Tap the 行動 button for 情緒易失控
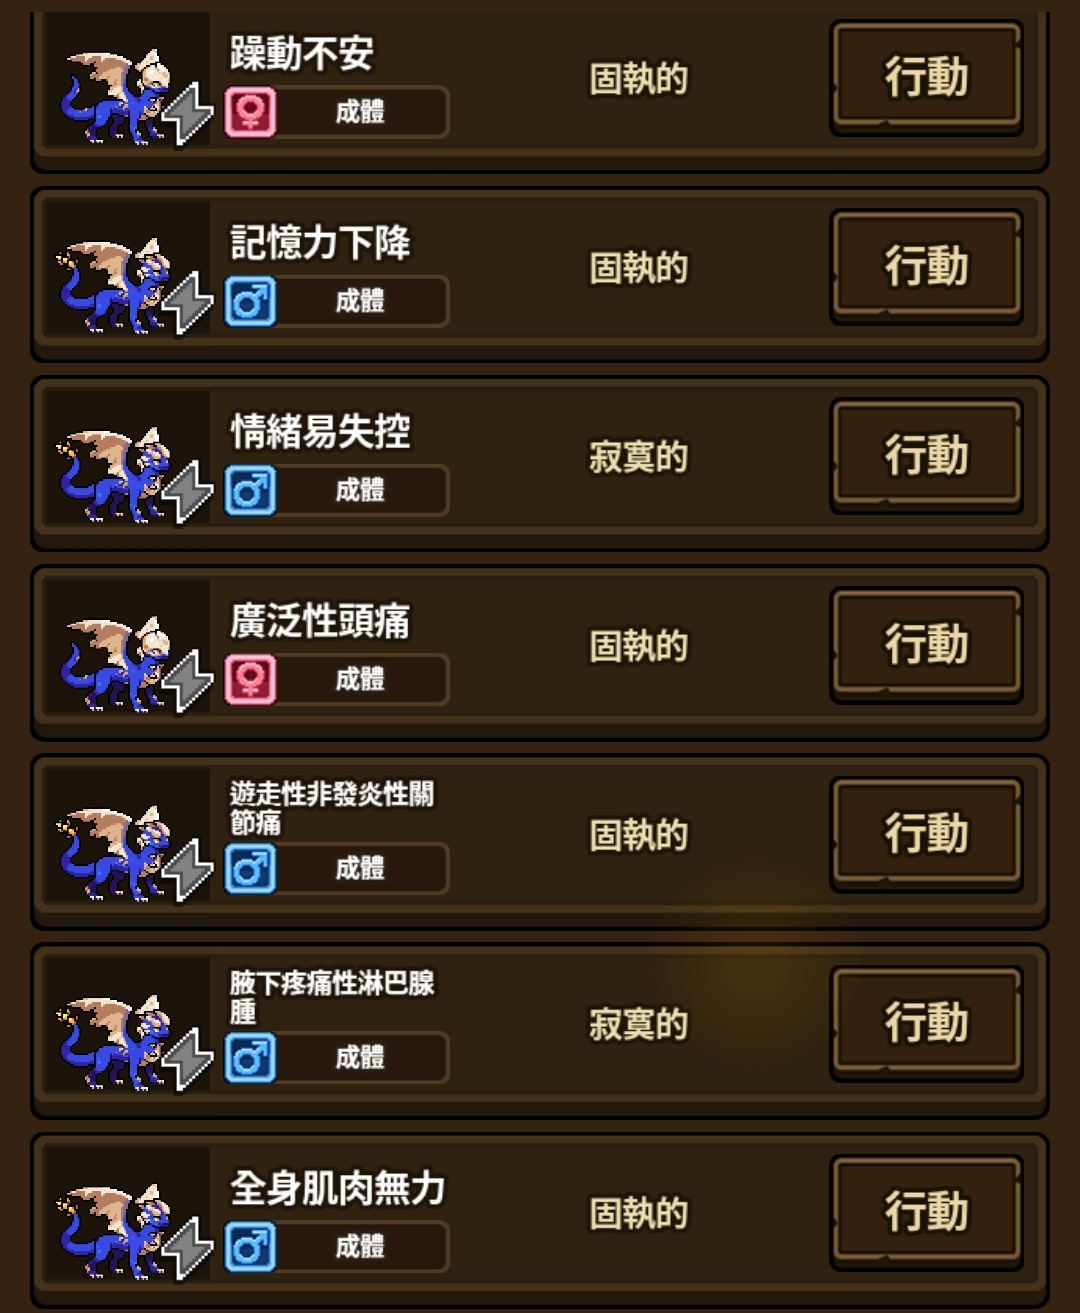Image resolution: width=1080 pixels, height=1313 pixels. (926, 456)
